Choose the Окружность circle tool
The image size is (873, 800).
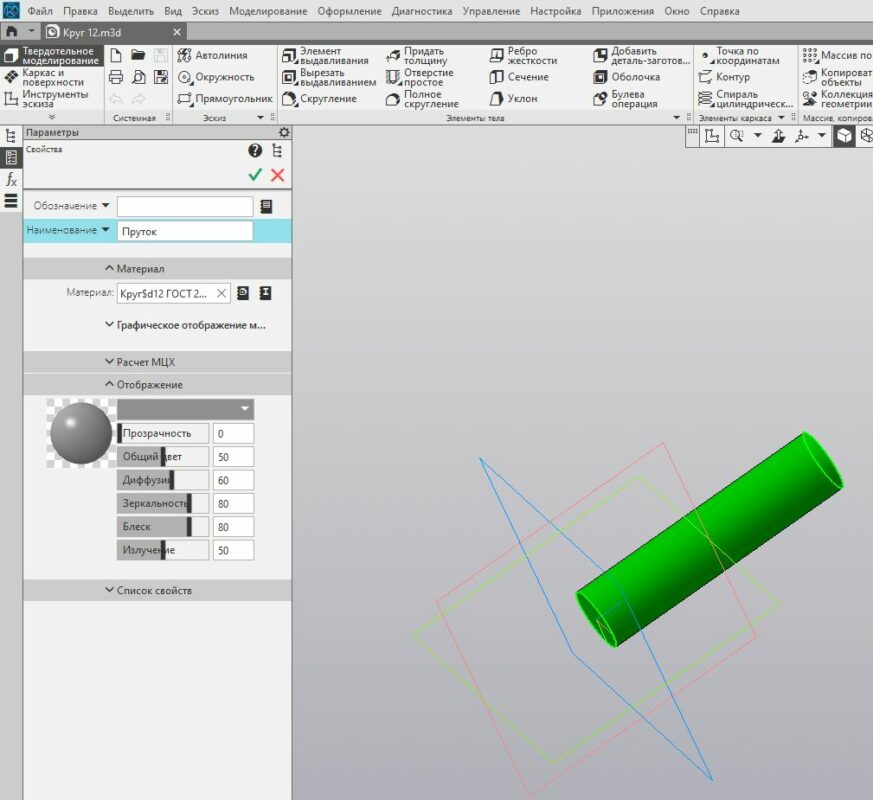[x=216, y=77]
